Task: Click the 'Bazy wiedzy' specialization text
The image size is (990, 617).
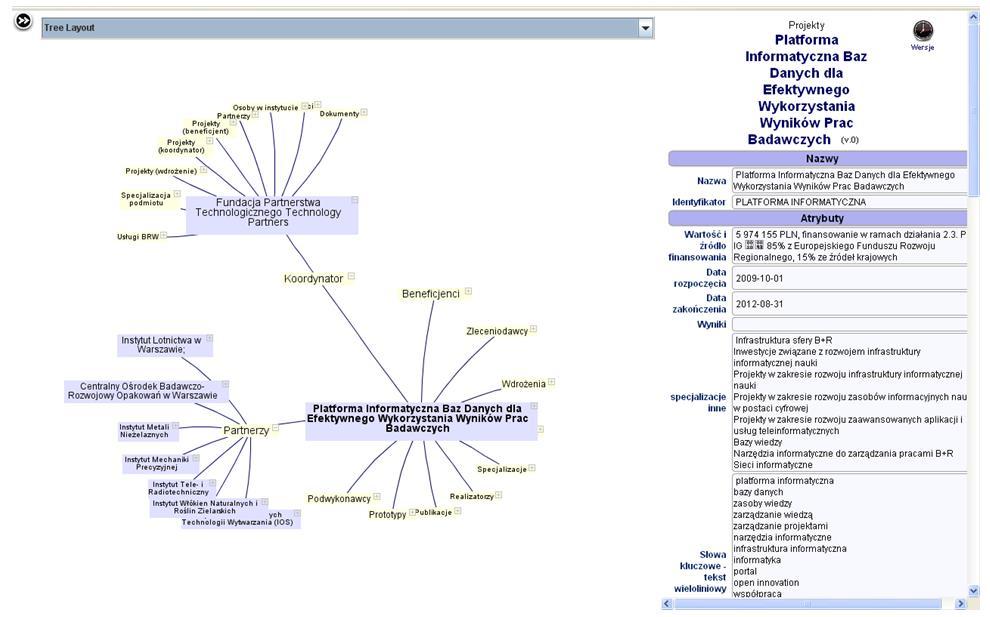Action: click(x=758, y=442)
